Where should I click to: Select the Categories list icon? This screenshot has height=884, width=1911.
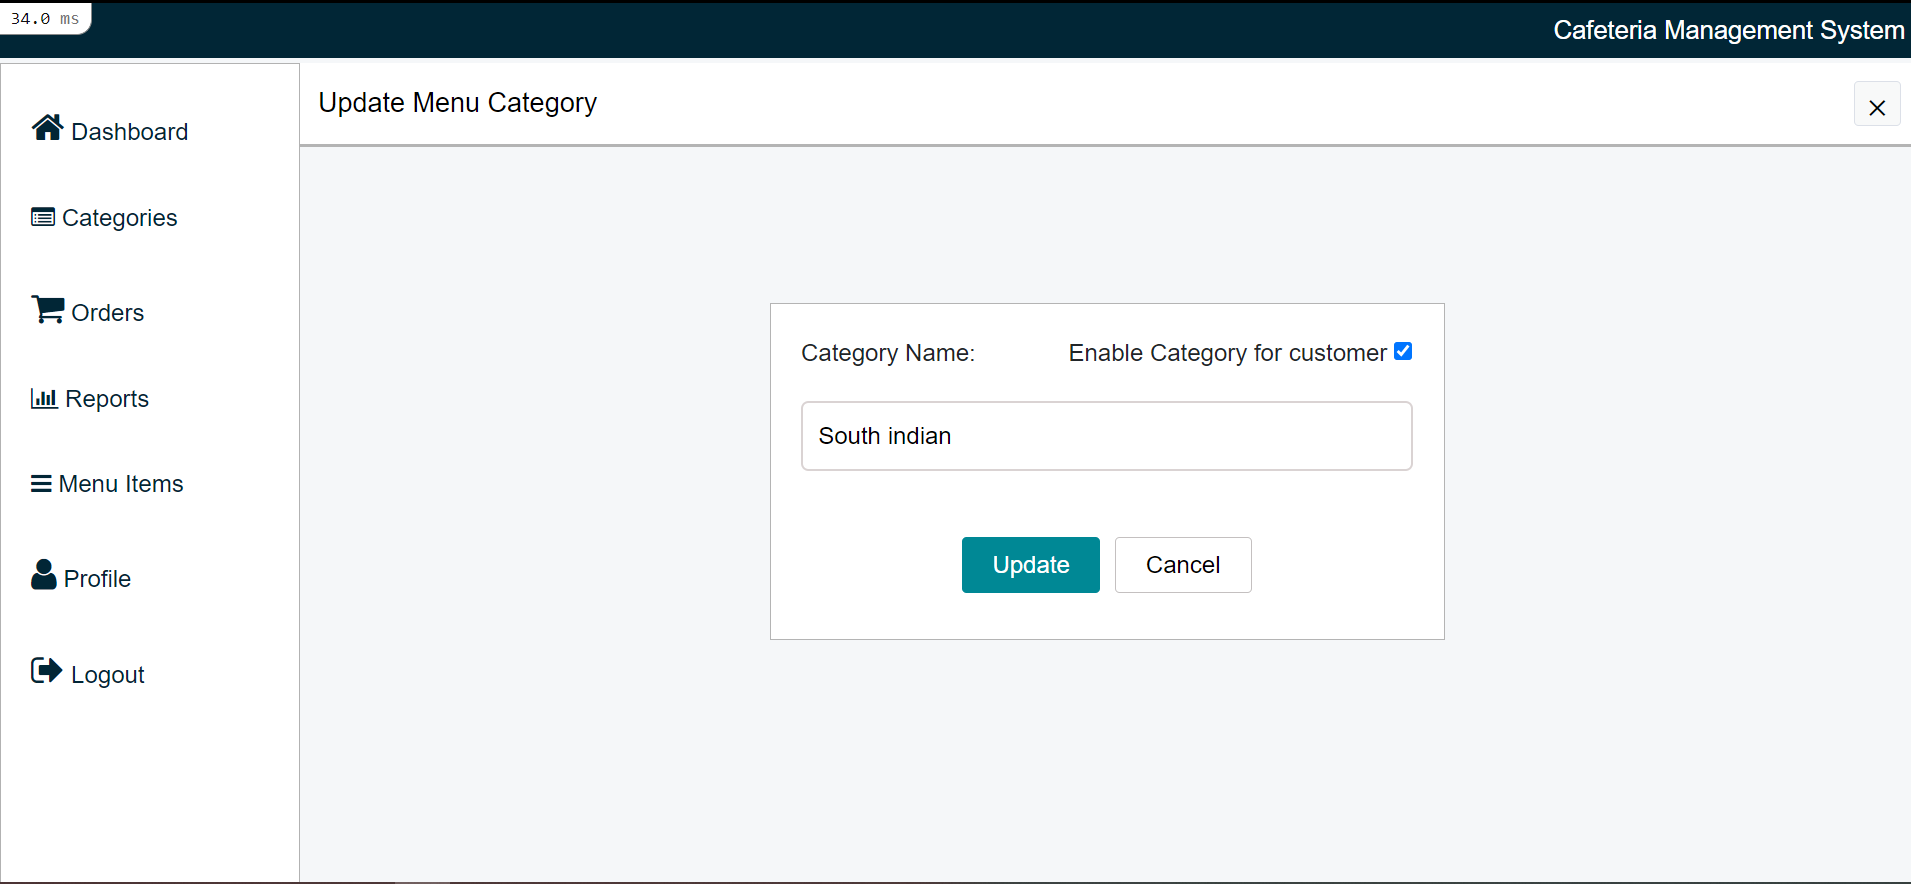41,215
